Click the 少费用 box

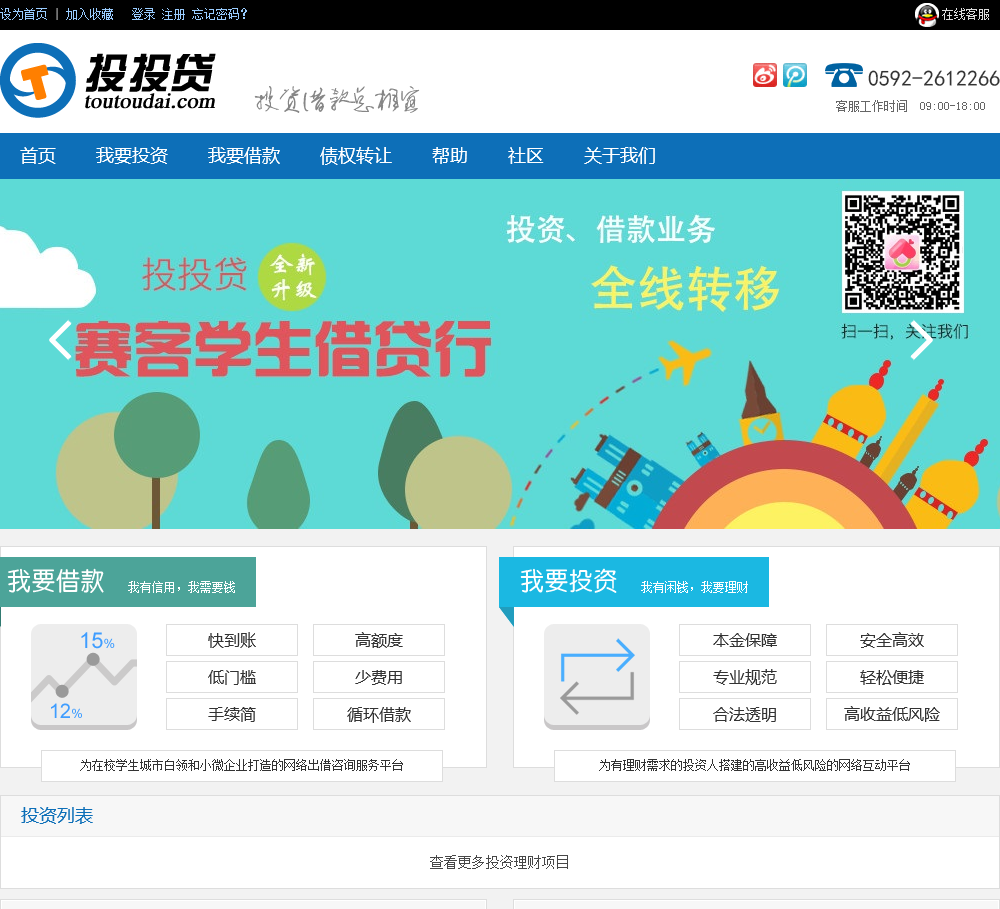coord(379,677)
